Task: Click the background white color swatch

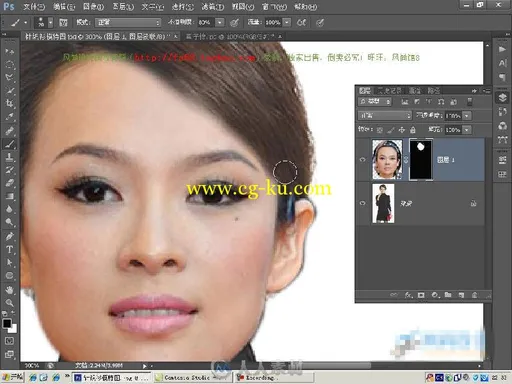Action: click(13, 329)
